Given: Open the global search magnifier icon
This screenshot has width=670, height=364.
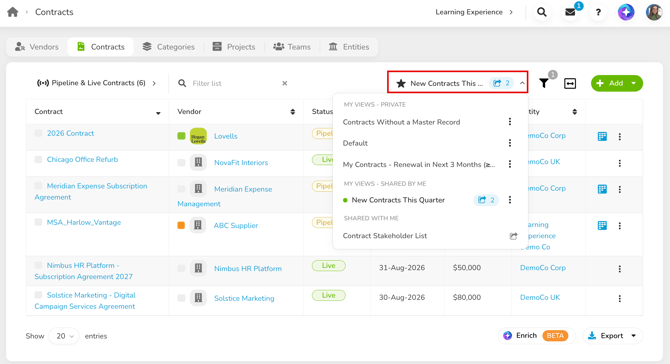Looking at the screenshot, I should click(x=542, y=12).
